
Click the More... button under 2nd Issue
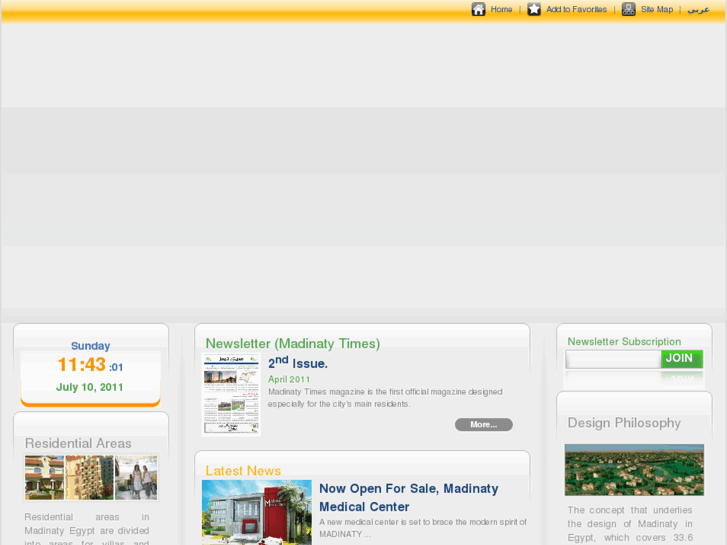coord(484,424)
